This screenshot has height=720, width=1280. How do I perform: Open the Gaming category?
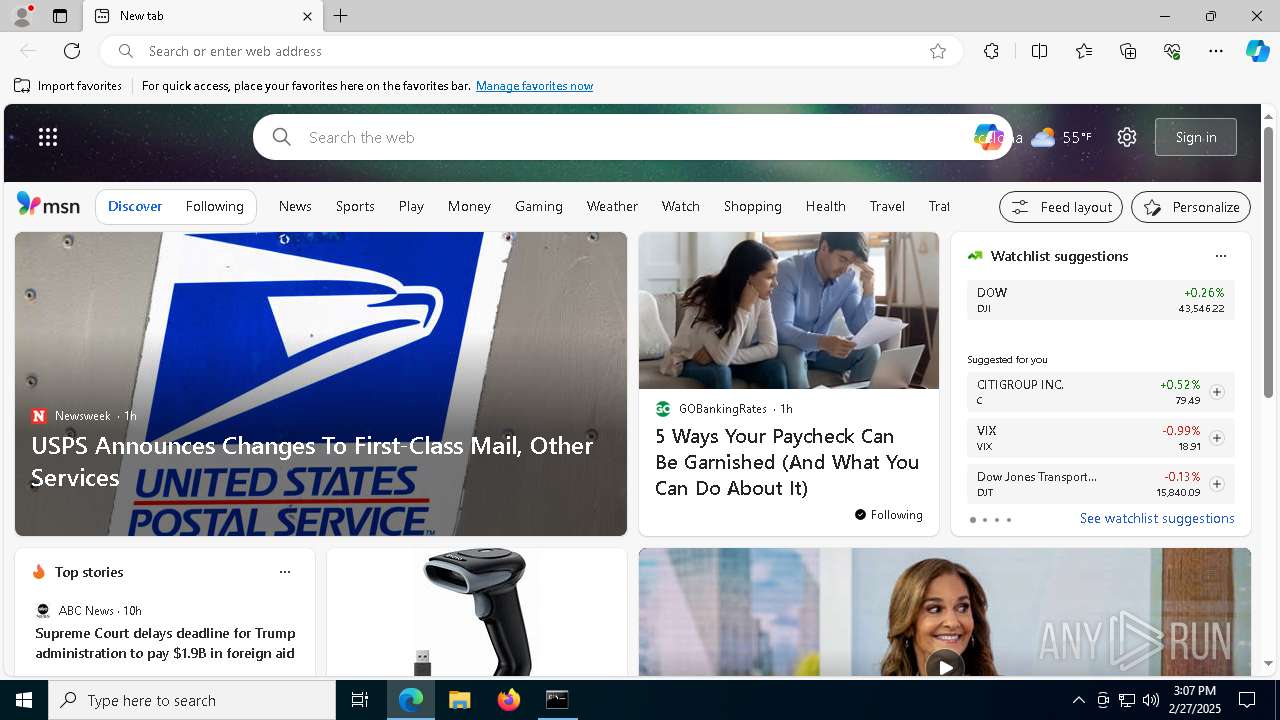point(539,206)
